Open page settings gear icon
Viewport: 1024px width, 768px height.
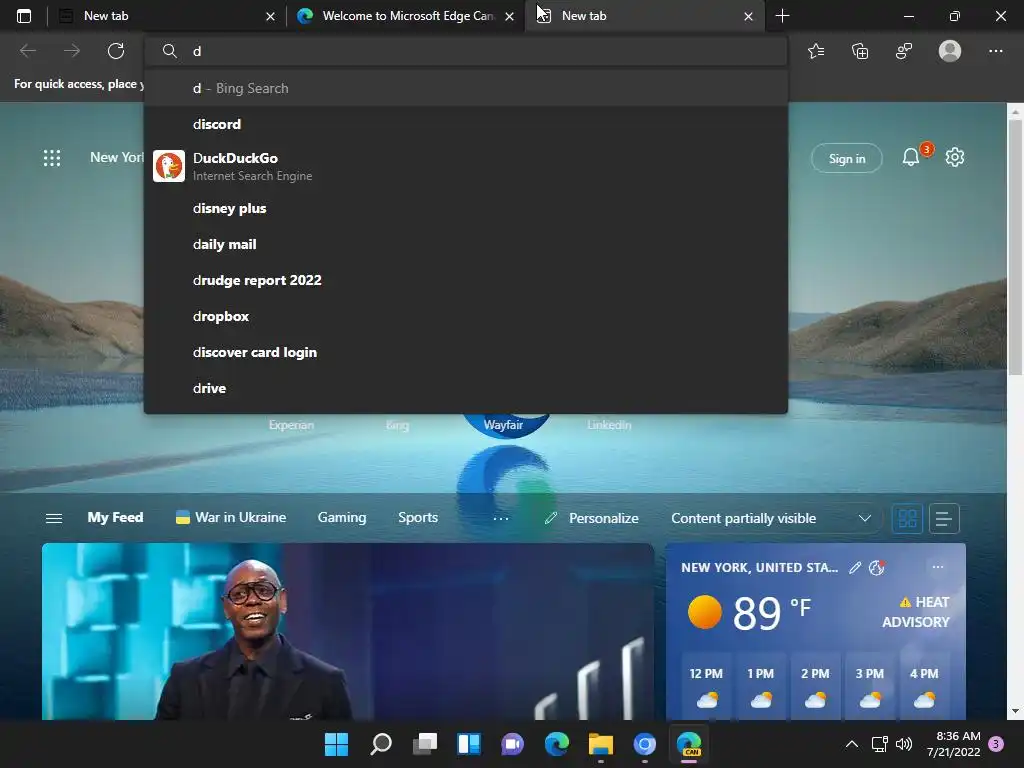(955, 157)
